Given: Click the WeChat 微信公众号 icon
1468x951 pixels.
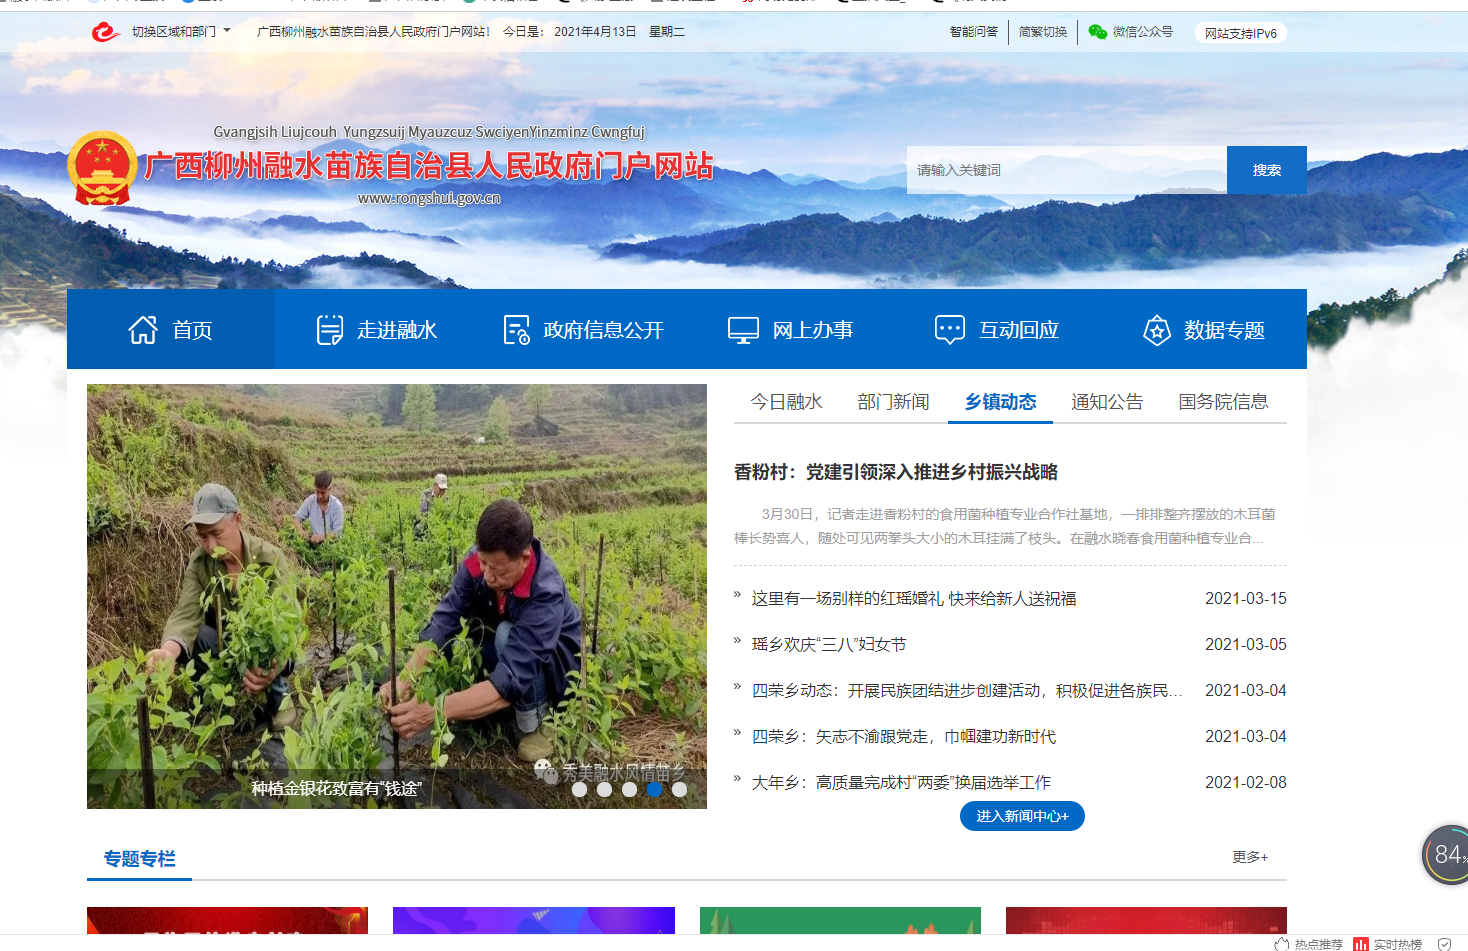Looking at the screenshot, I should pos(1097,32).
